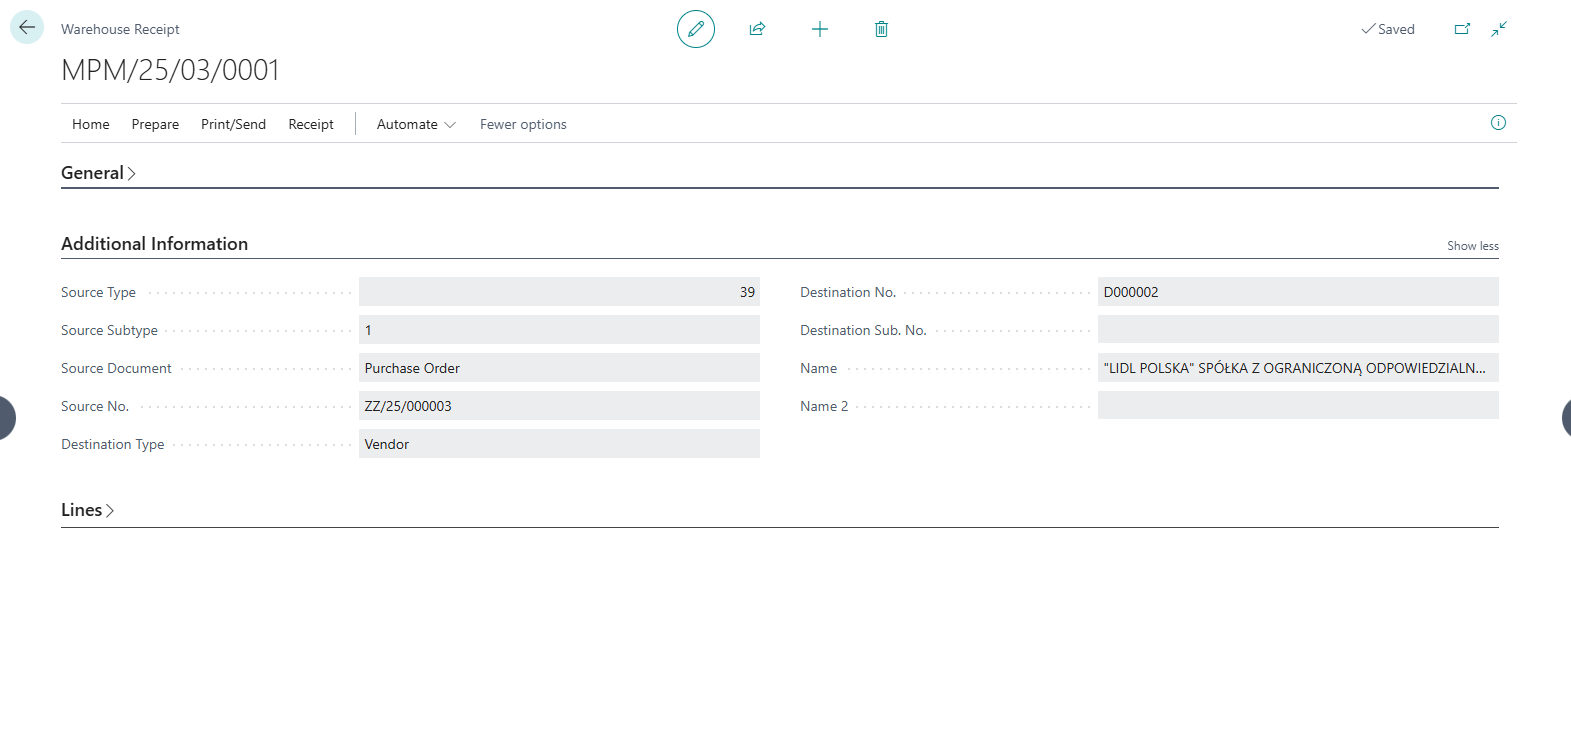The image size is (1571, 753).
Task: Click the Additional Information heading
Action: 154,244
